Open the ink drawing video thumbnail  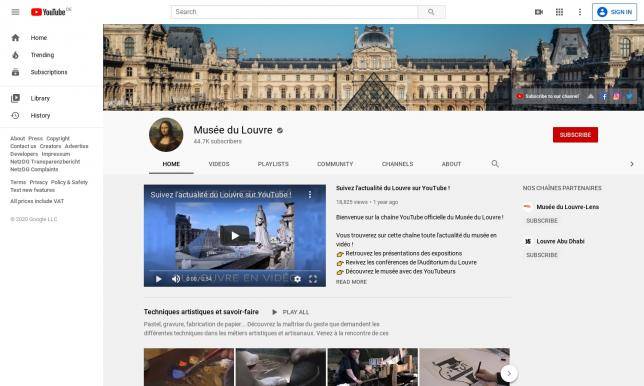pos(465,367)
